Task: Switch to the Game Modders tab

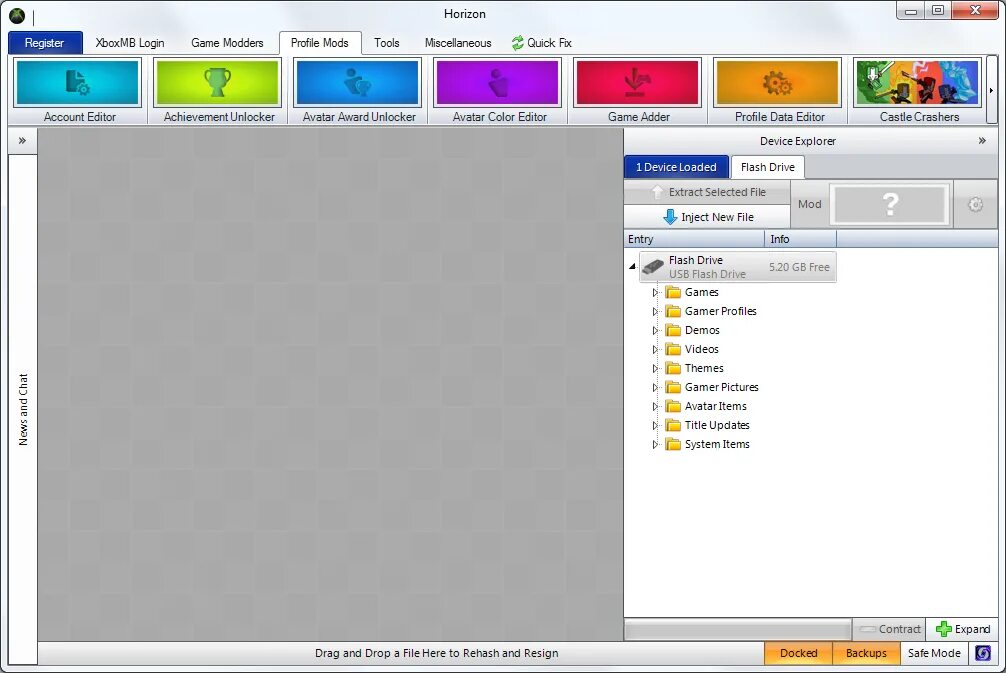Action: pyautogui.click(x=227, y=43)
